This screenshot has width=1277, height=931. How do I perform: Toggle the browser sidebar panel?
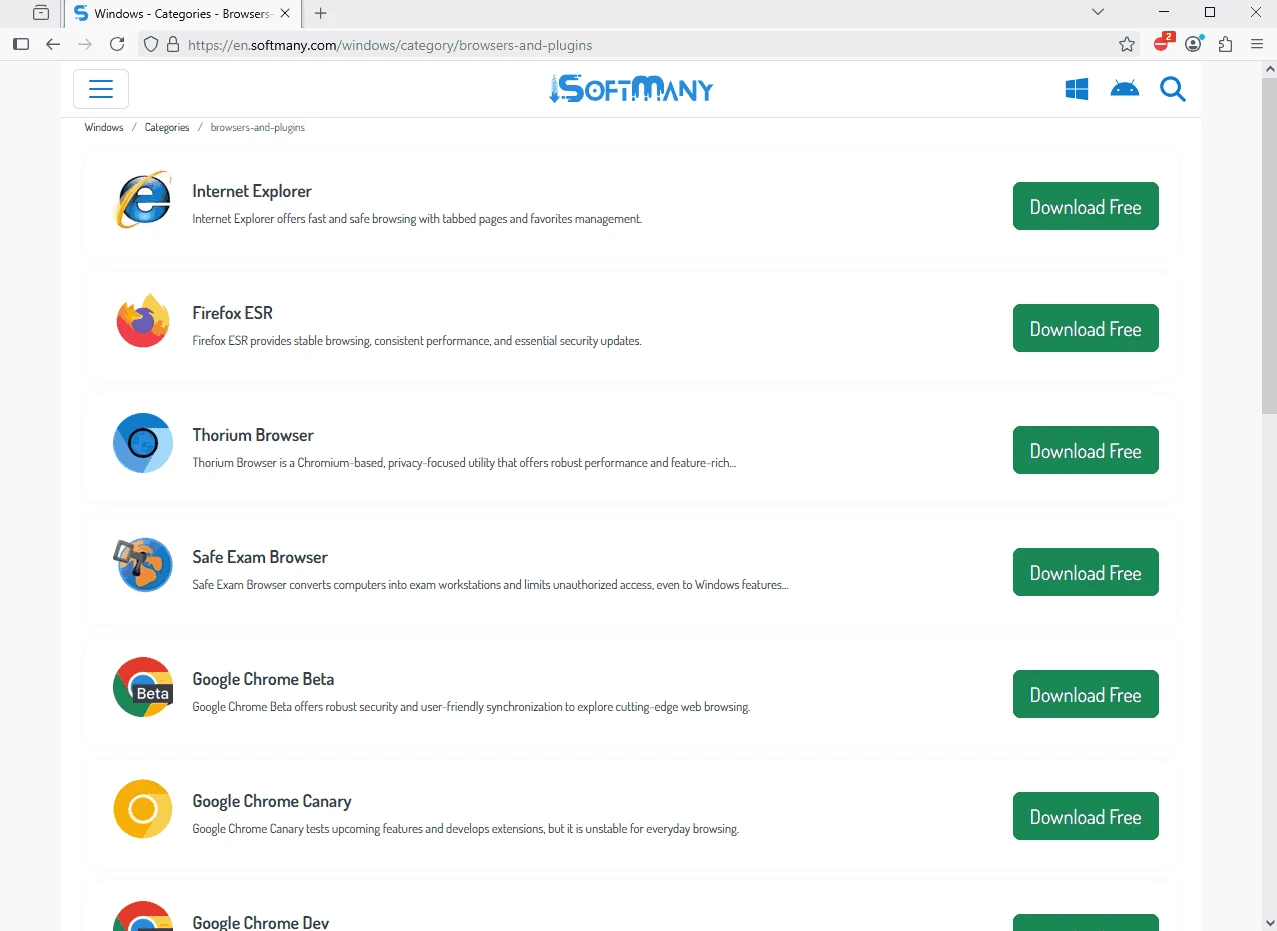(21, 44)
